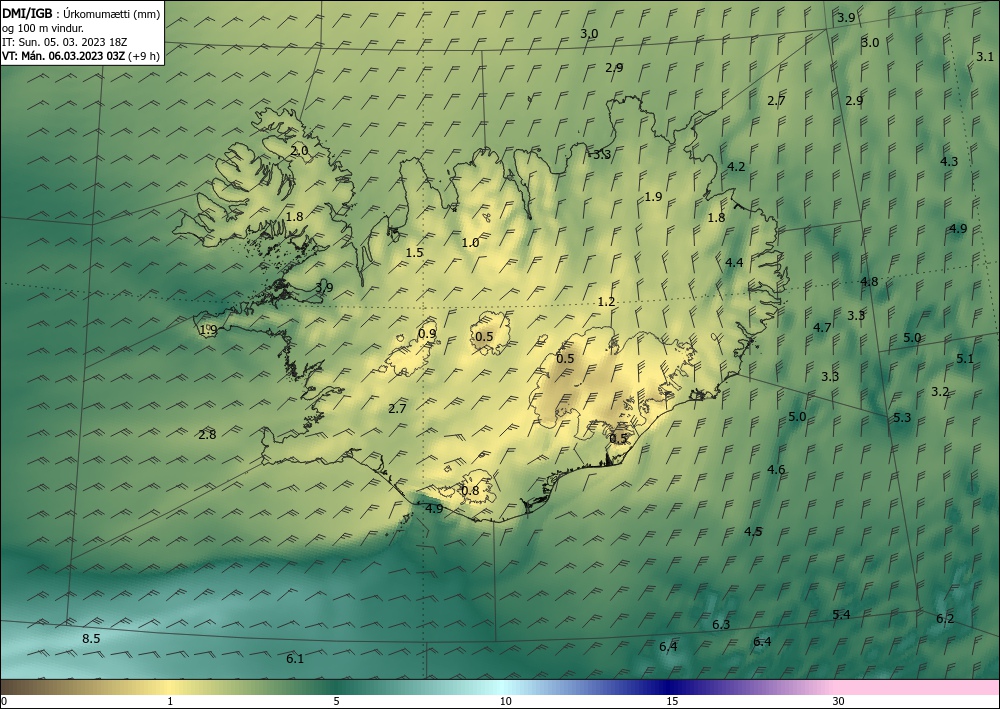Click the 4.2 value on the map
Viewport: 1000px width, 709px height.
[x=736, y=166]
